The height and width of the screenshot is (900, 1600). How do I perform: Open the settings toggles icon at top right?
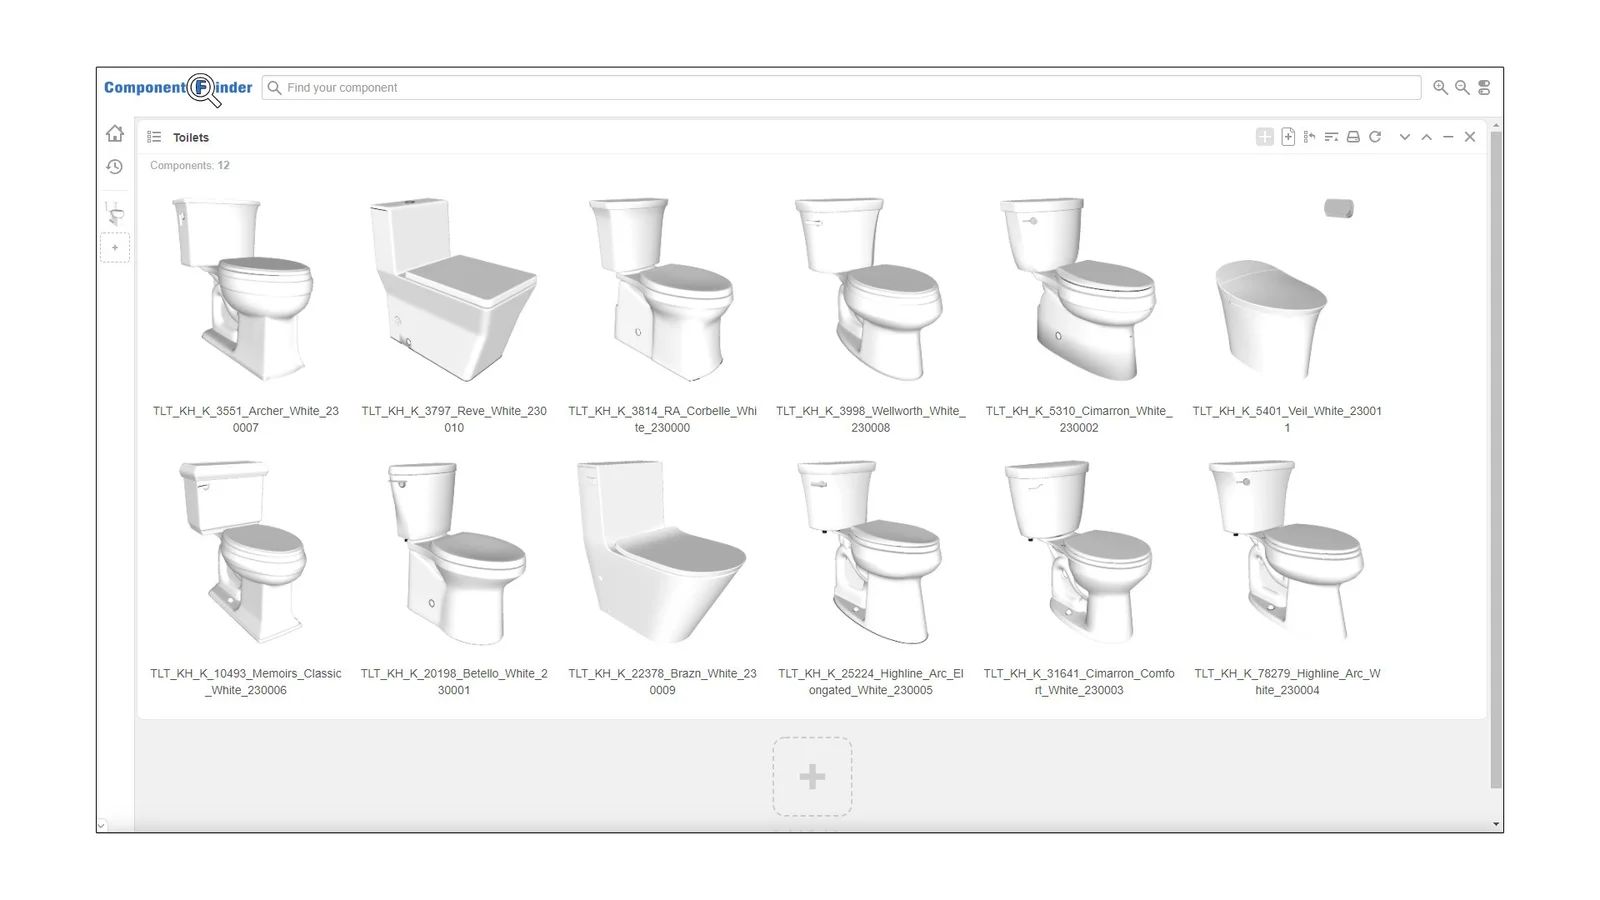(x=1483, y=87)
